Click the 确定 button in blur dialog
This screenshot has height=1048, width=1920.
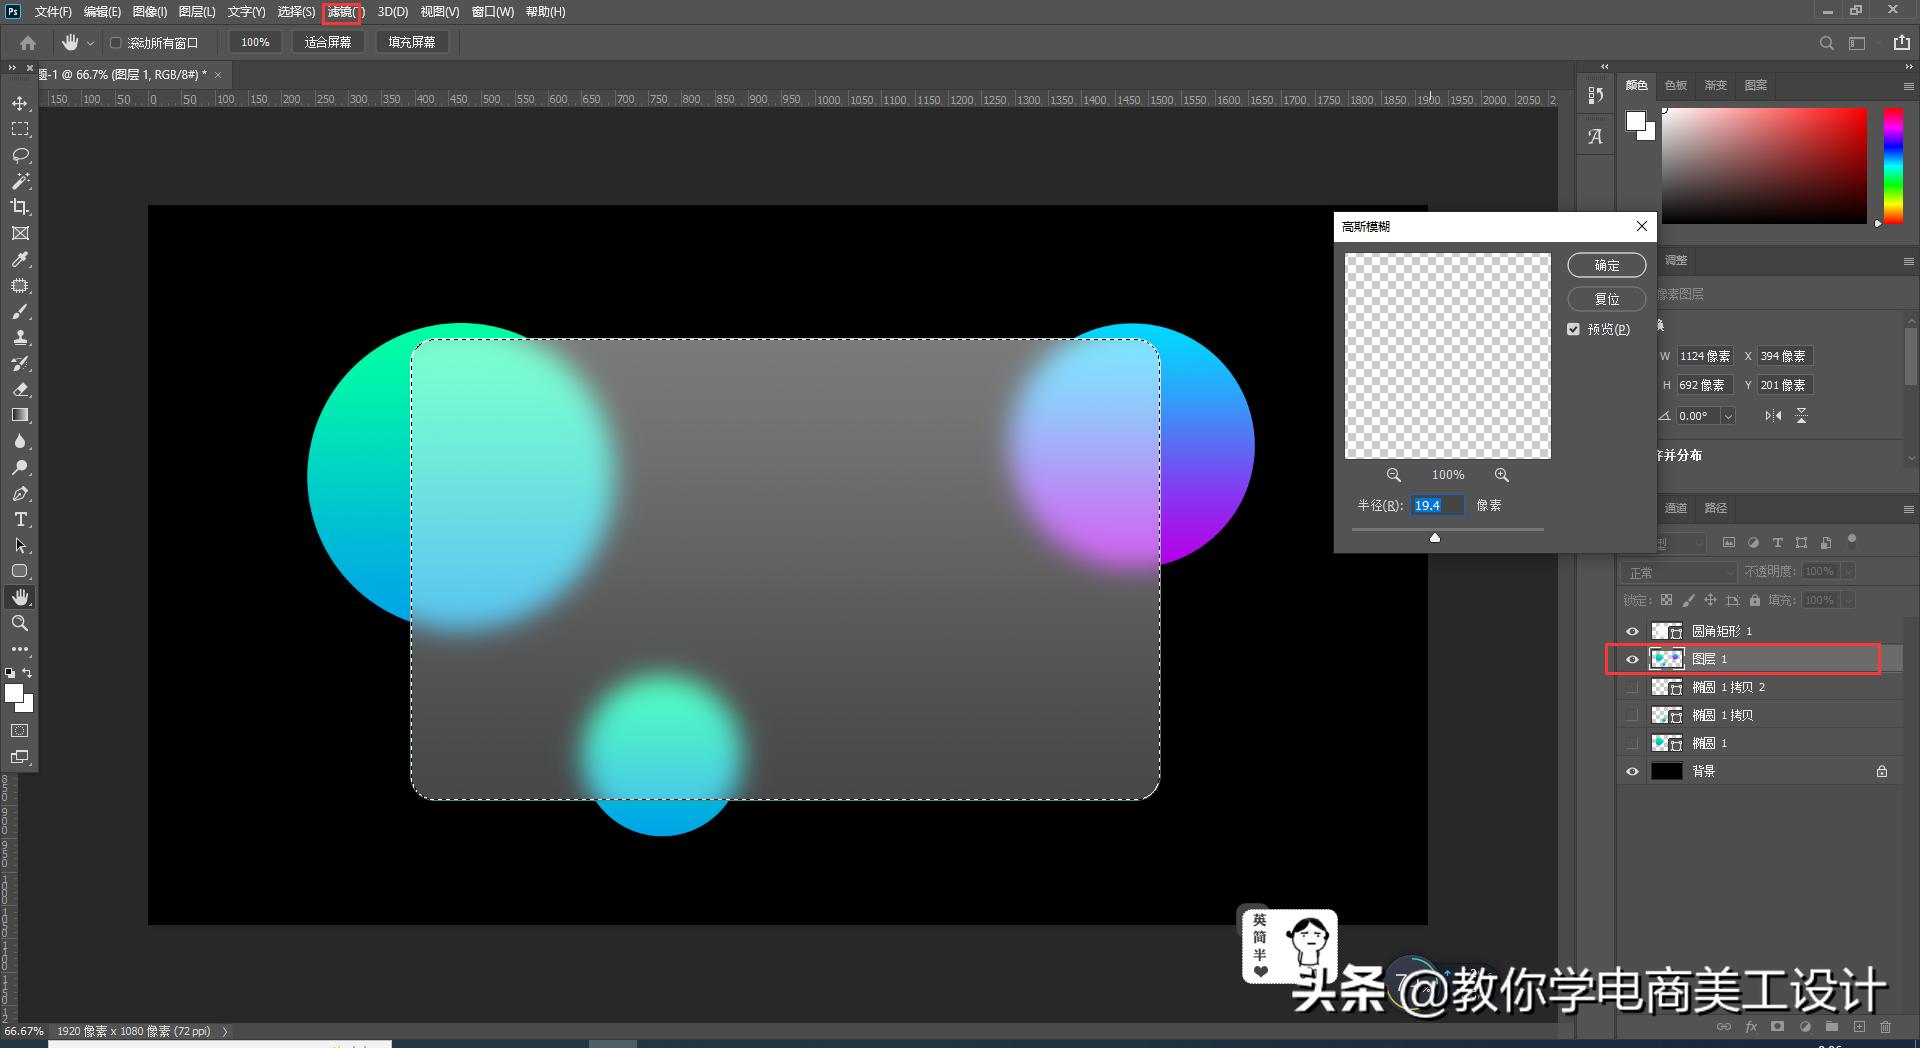pyautogui.click(x=1606, y=265)
